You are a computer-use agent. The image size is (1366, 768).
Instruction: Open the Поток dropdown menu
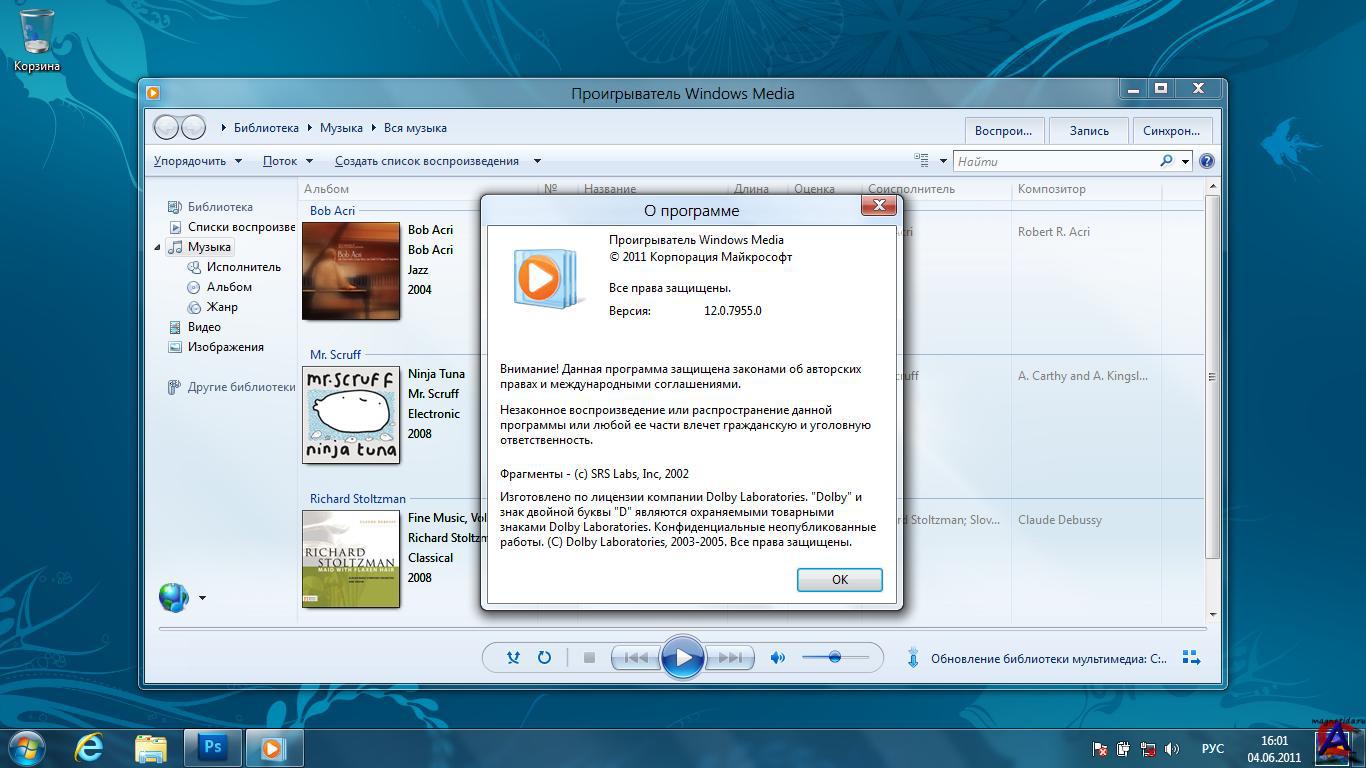pyautogui.click(x=287, y=161)
